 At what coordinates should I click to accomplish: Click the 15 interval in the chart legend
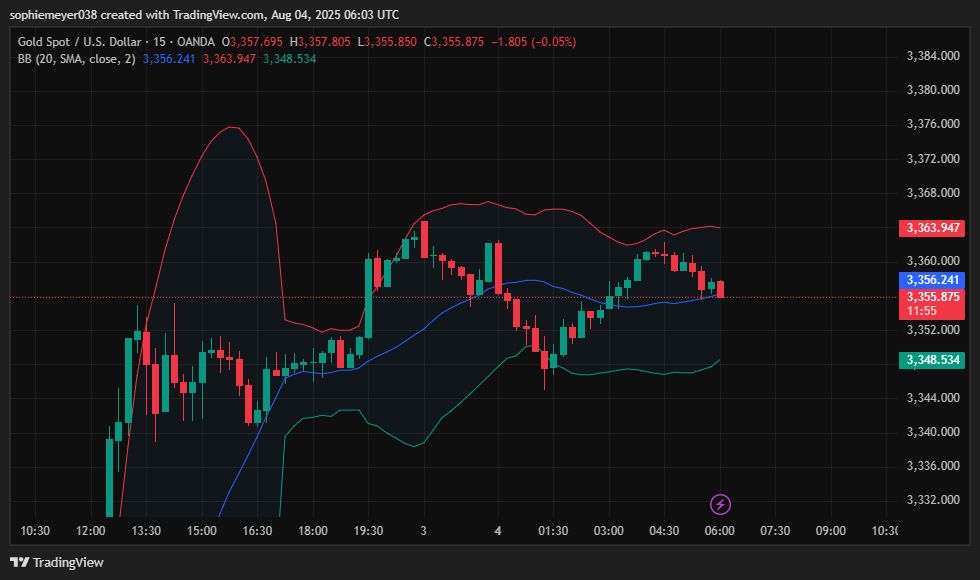click(159, 42)
